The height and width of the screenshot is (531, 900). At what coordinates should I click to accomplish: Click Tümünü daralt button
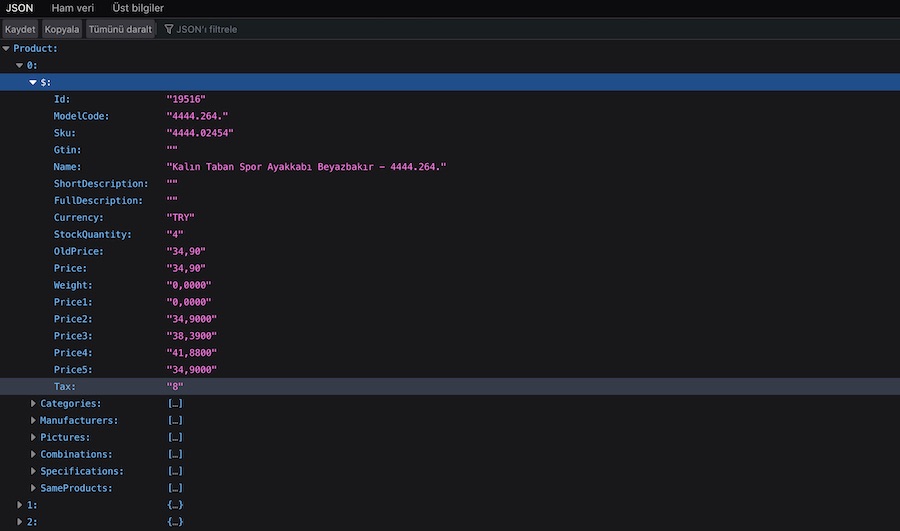[120, 29]
